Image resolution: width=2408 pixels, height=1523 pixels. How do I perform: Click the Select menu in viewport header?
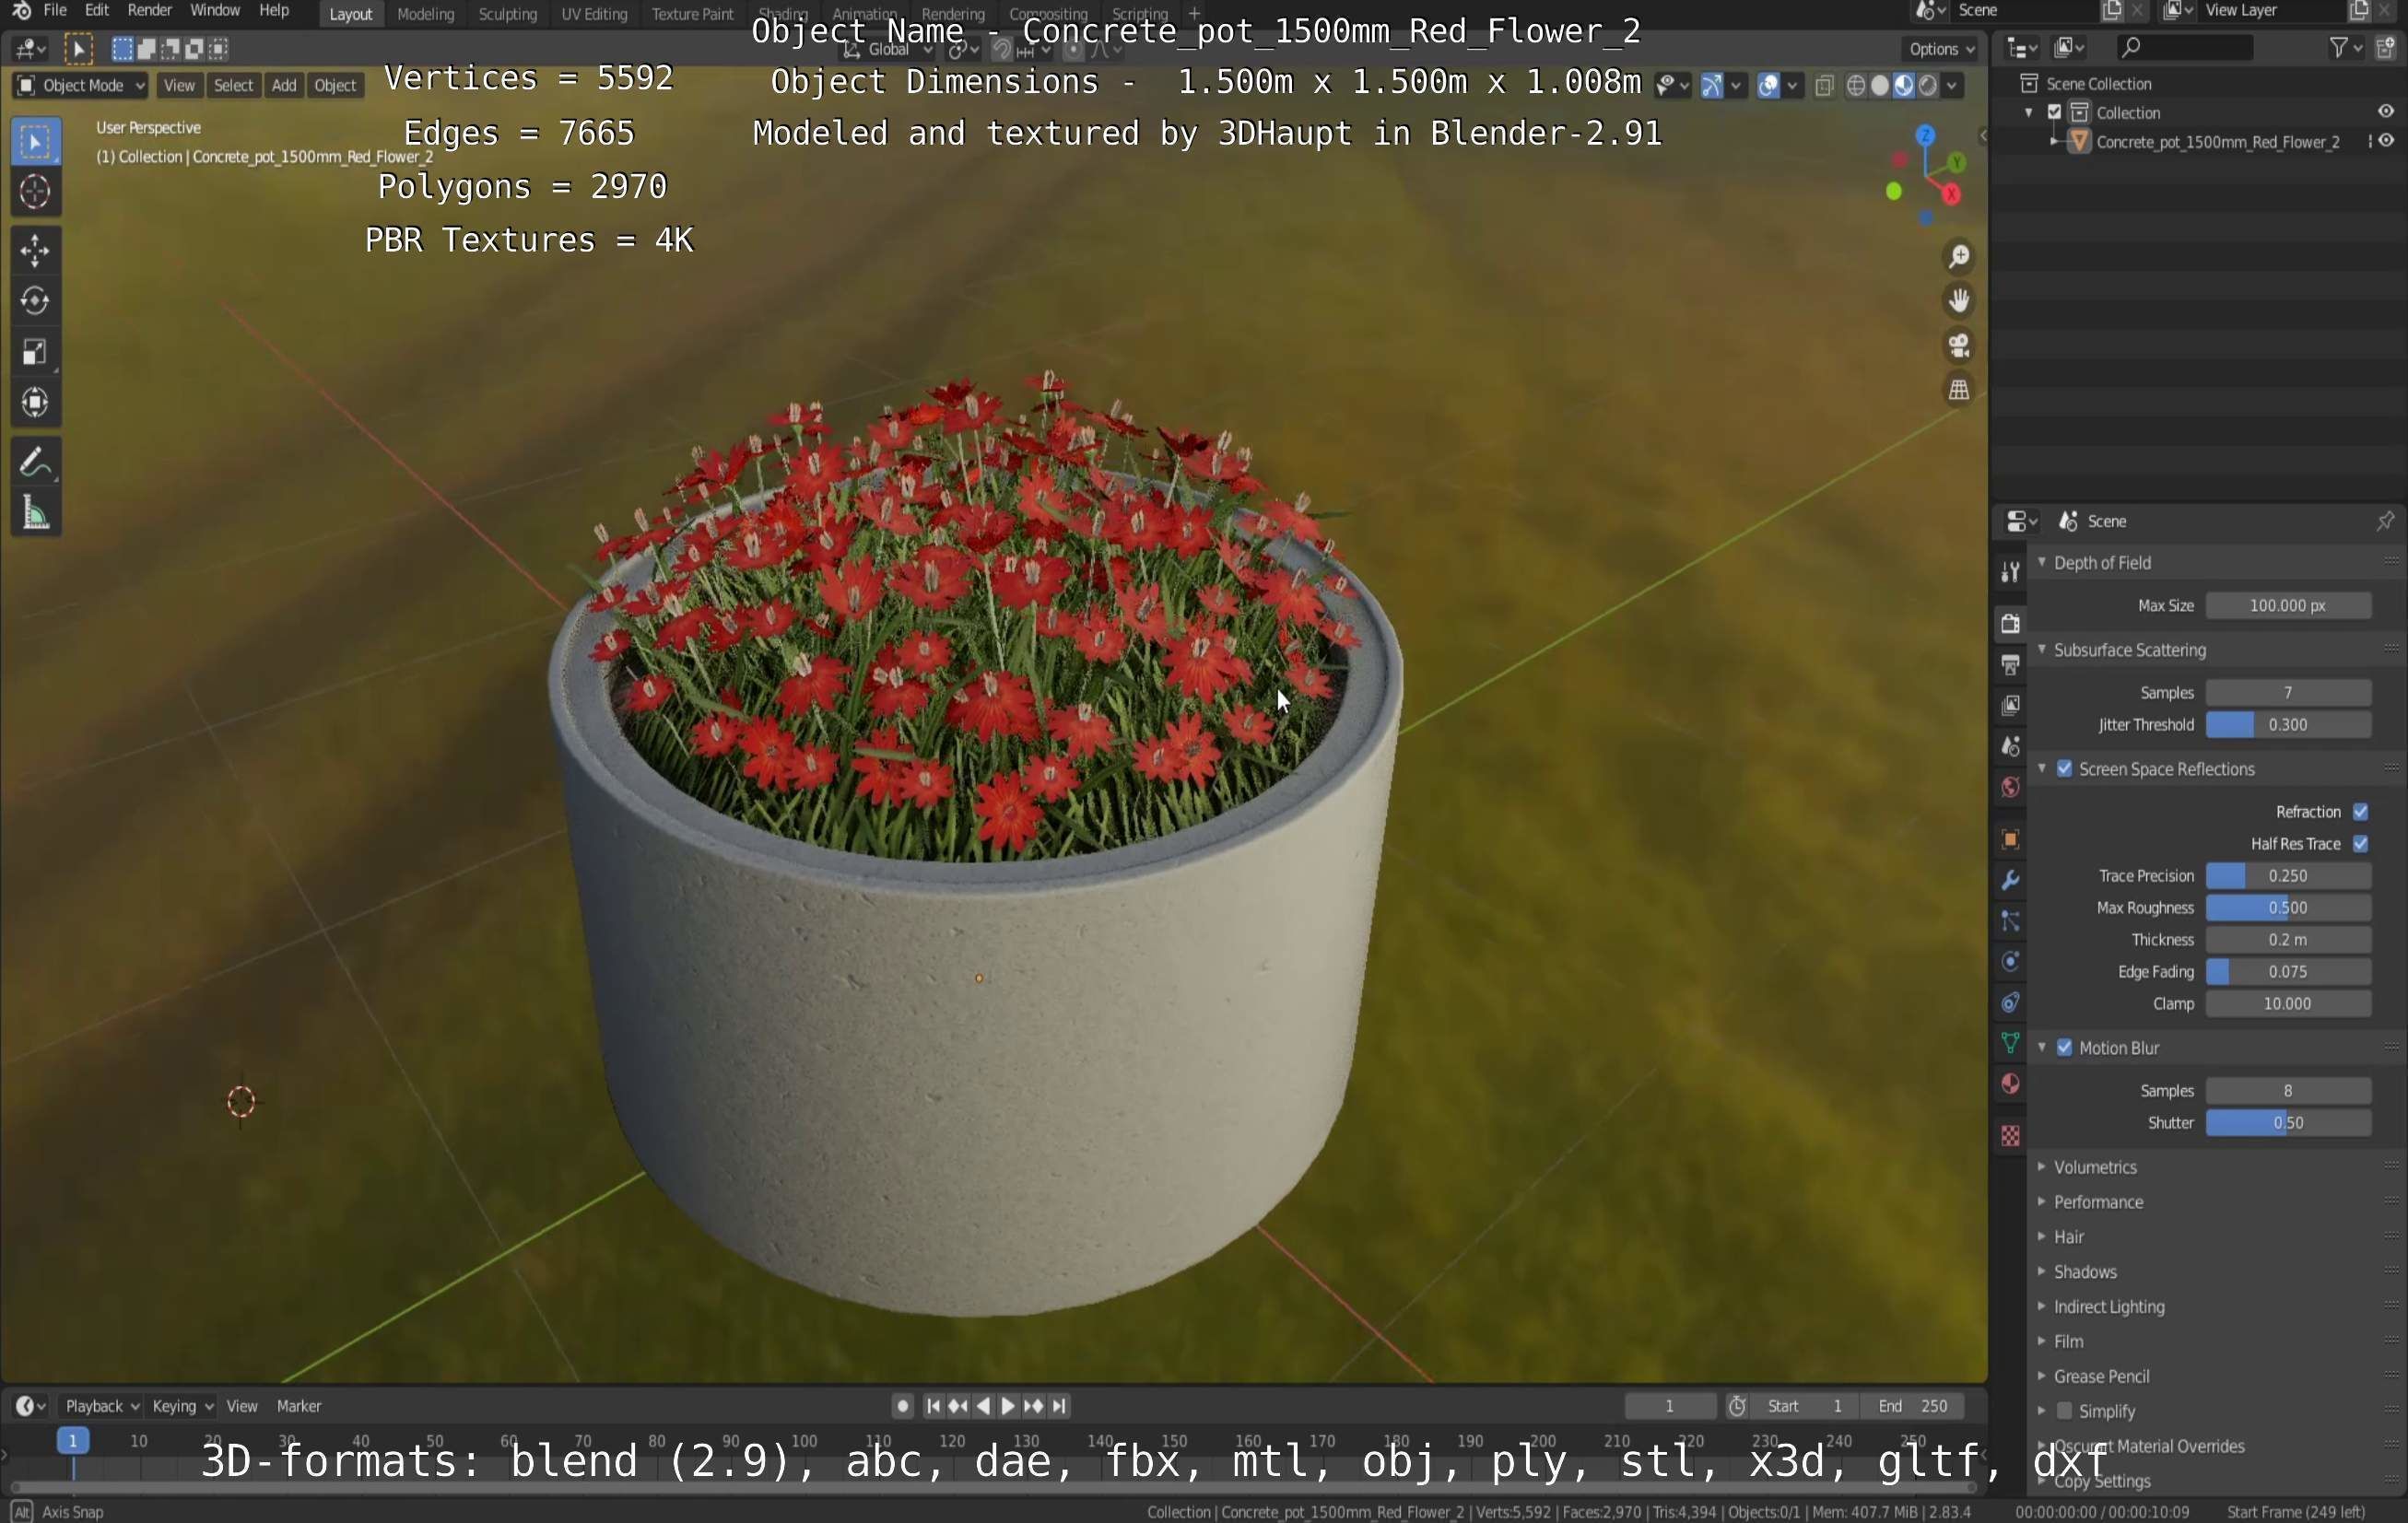[233, 85]
